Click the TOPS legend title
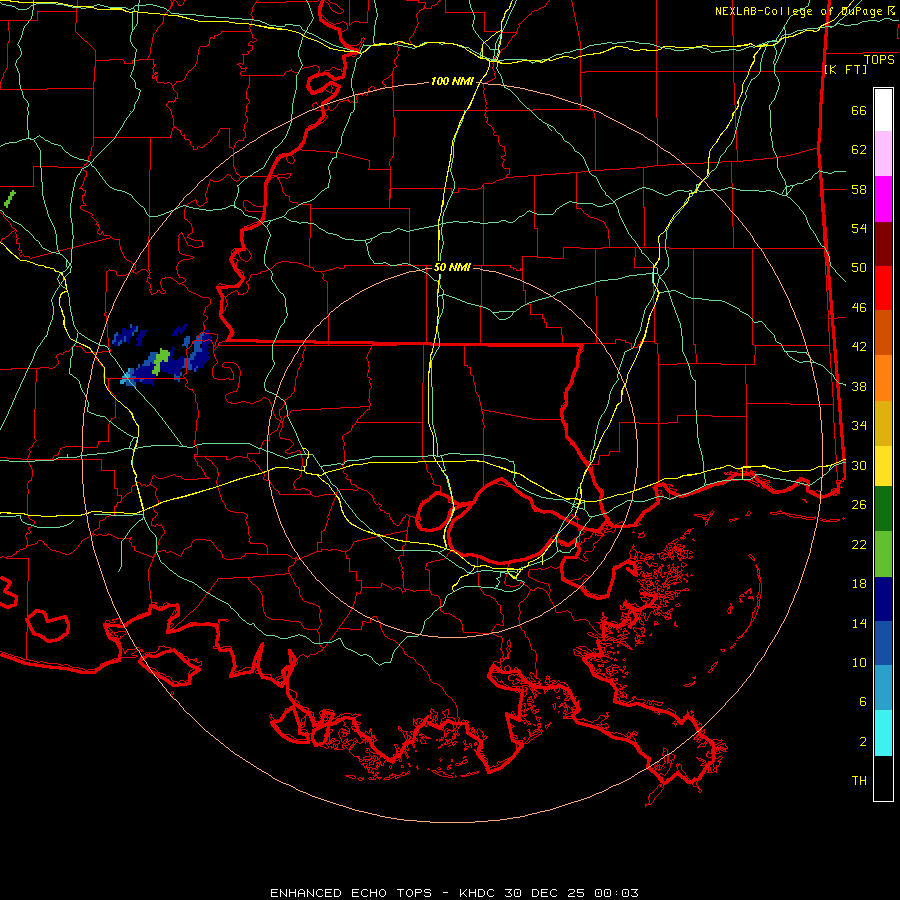Image resolution: width=900 pixels, height=900 pixels. (x=879, y=59)
